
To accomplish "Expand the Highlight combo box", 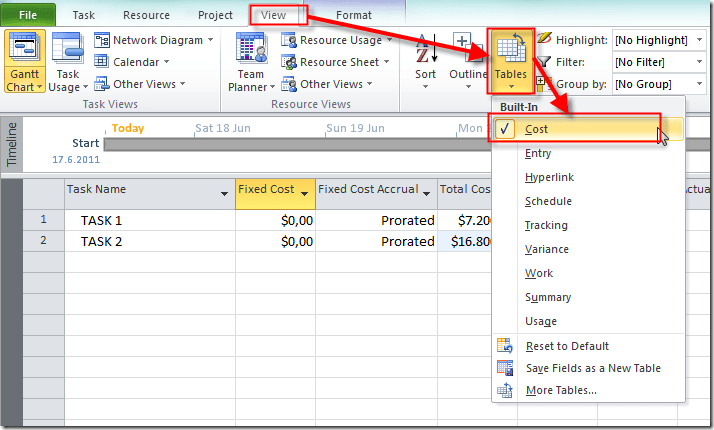I will [698, 40].
